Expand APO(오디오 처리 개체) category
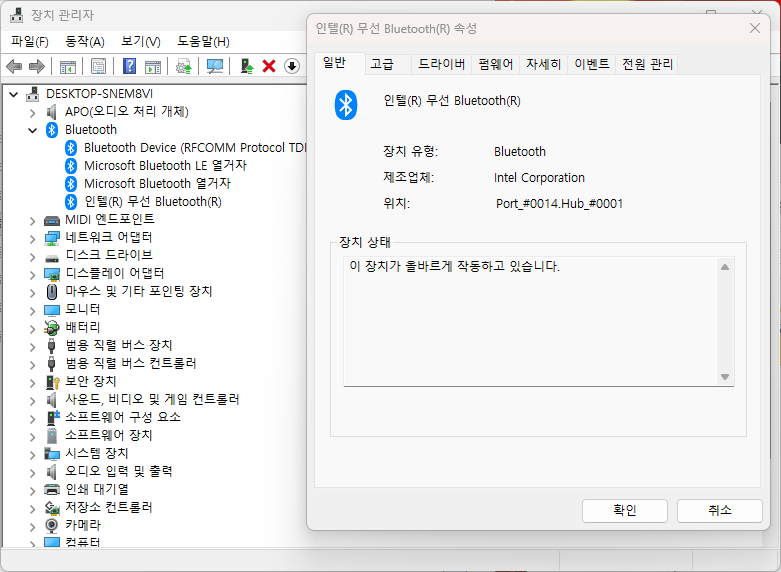This screenshot has height=572, width=781. [33, 113]
